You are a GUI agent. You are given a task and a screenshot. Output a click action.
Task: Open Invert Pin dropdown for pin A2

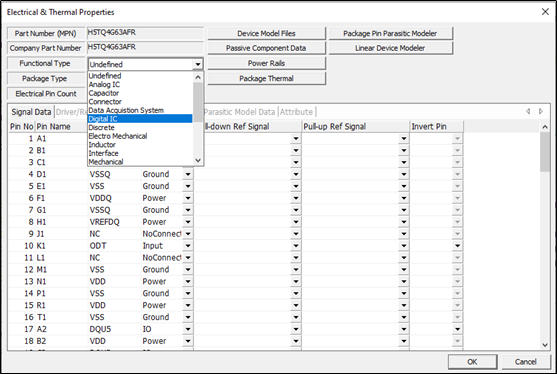click(458, 329)
